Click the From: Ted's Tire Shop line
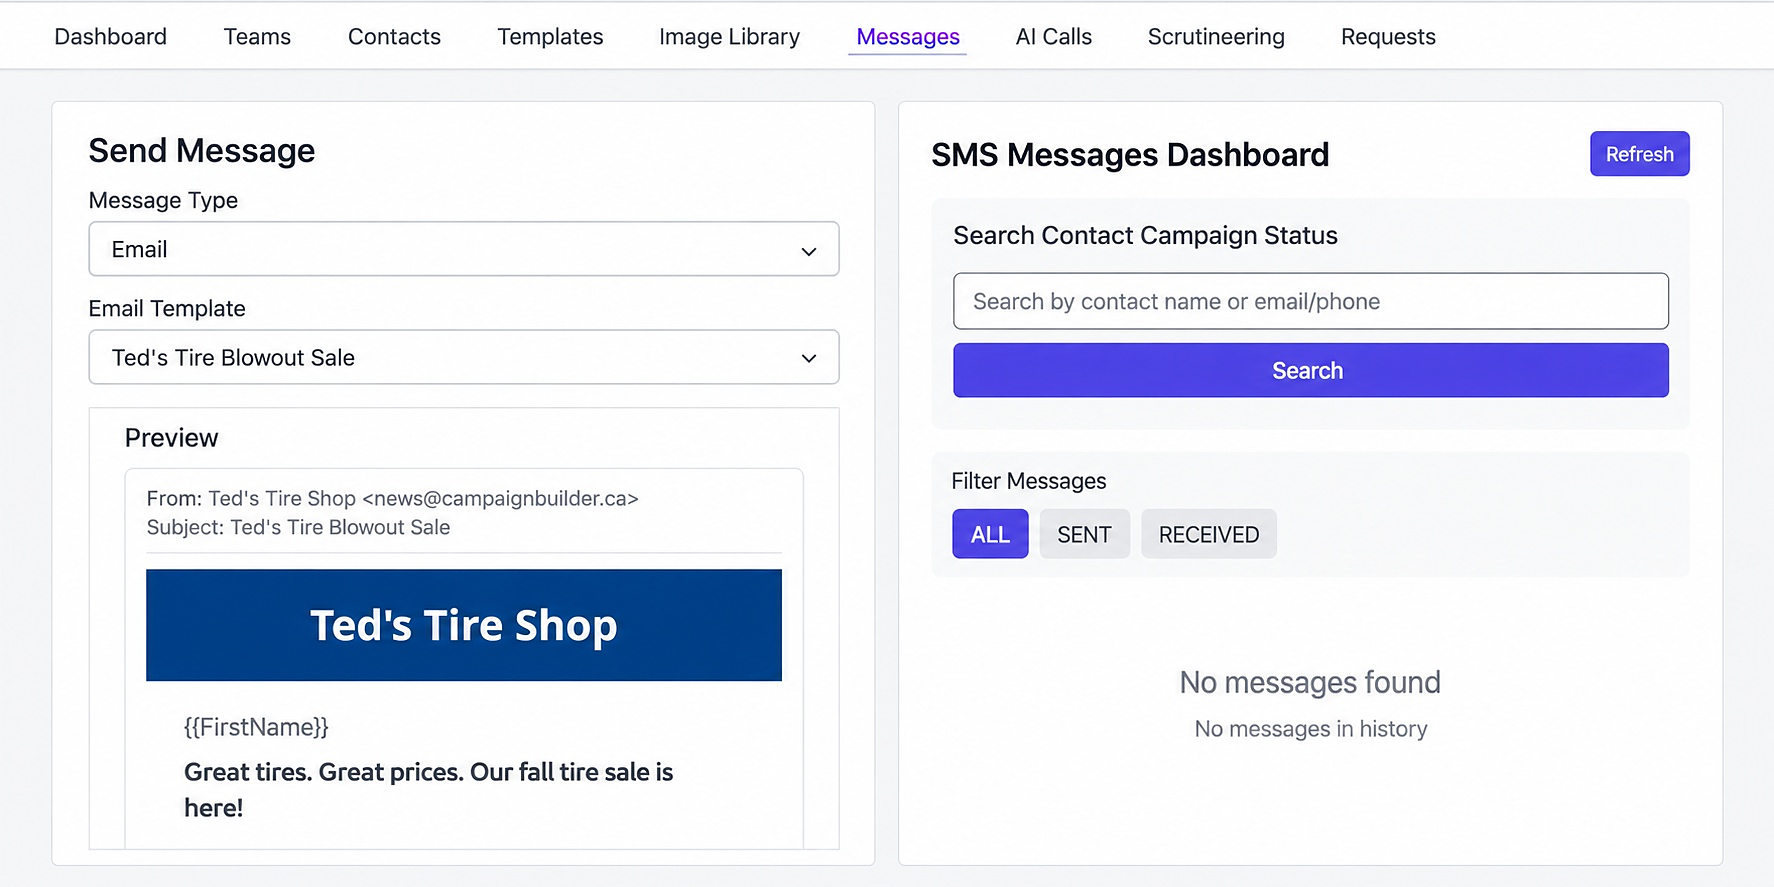Screen dimensions: 1774x887 click(392, 498)
